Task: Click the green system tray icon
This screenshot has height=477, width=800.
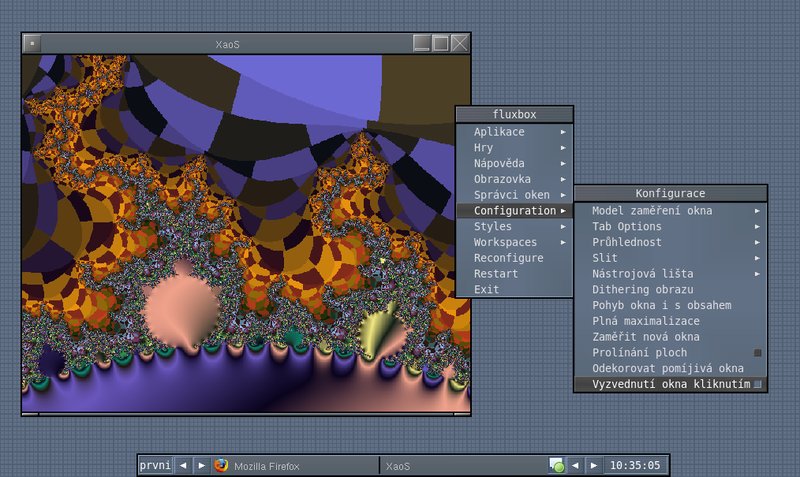Action: click(557, 466)
